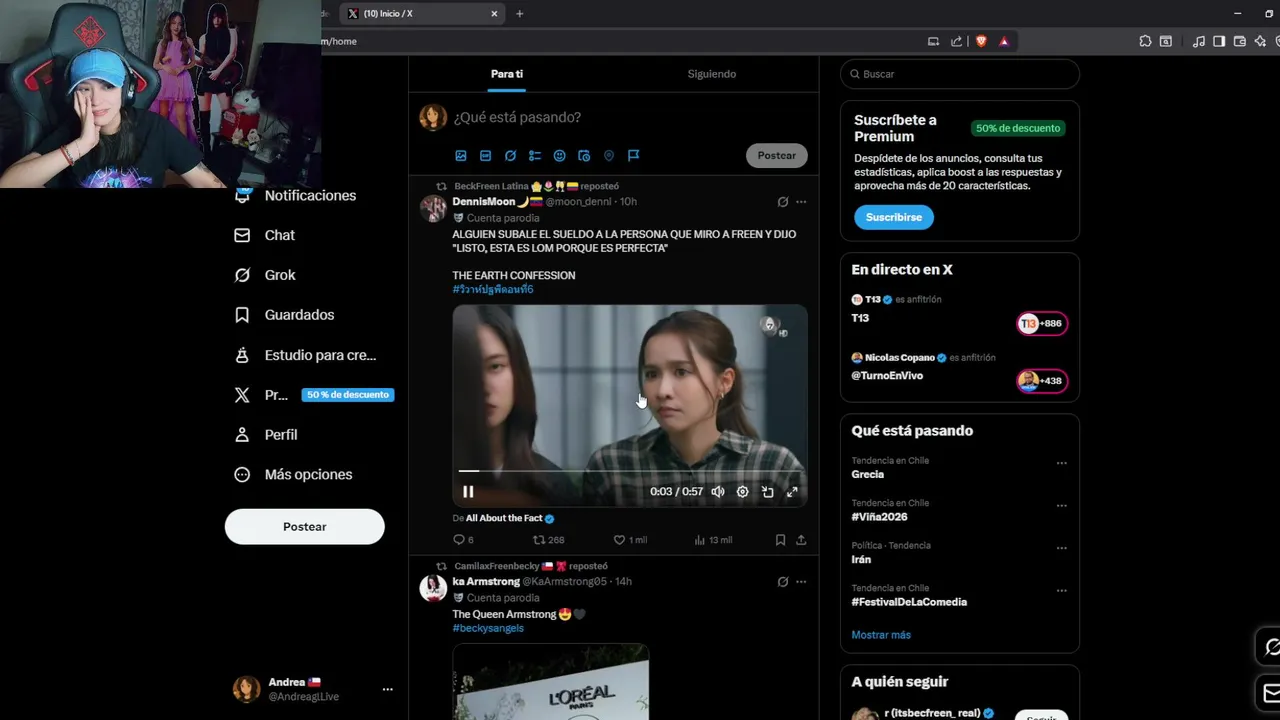This screenshot has height=720, width=1280.
Task: View analytics showing 13 mil views
Action: pos(713,540)
